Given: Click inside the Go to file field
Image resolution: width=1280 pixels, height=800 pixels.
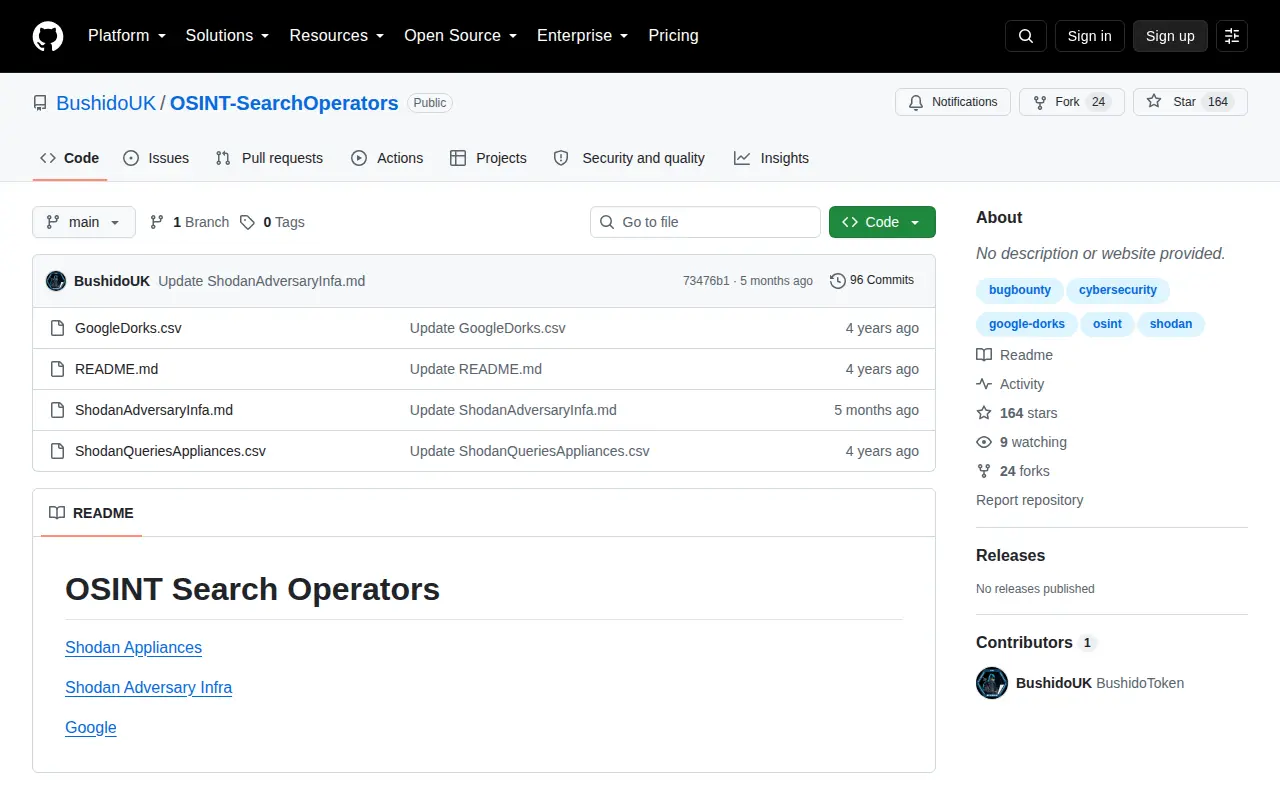Looking at the screenshot, I should pyautogui.click(x=705, y=222).
